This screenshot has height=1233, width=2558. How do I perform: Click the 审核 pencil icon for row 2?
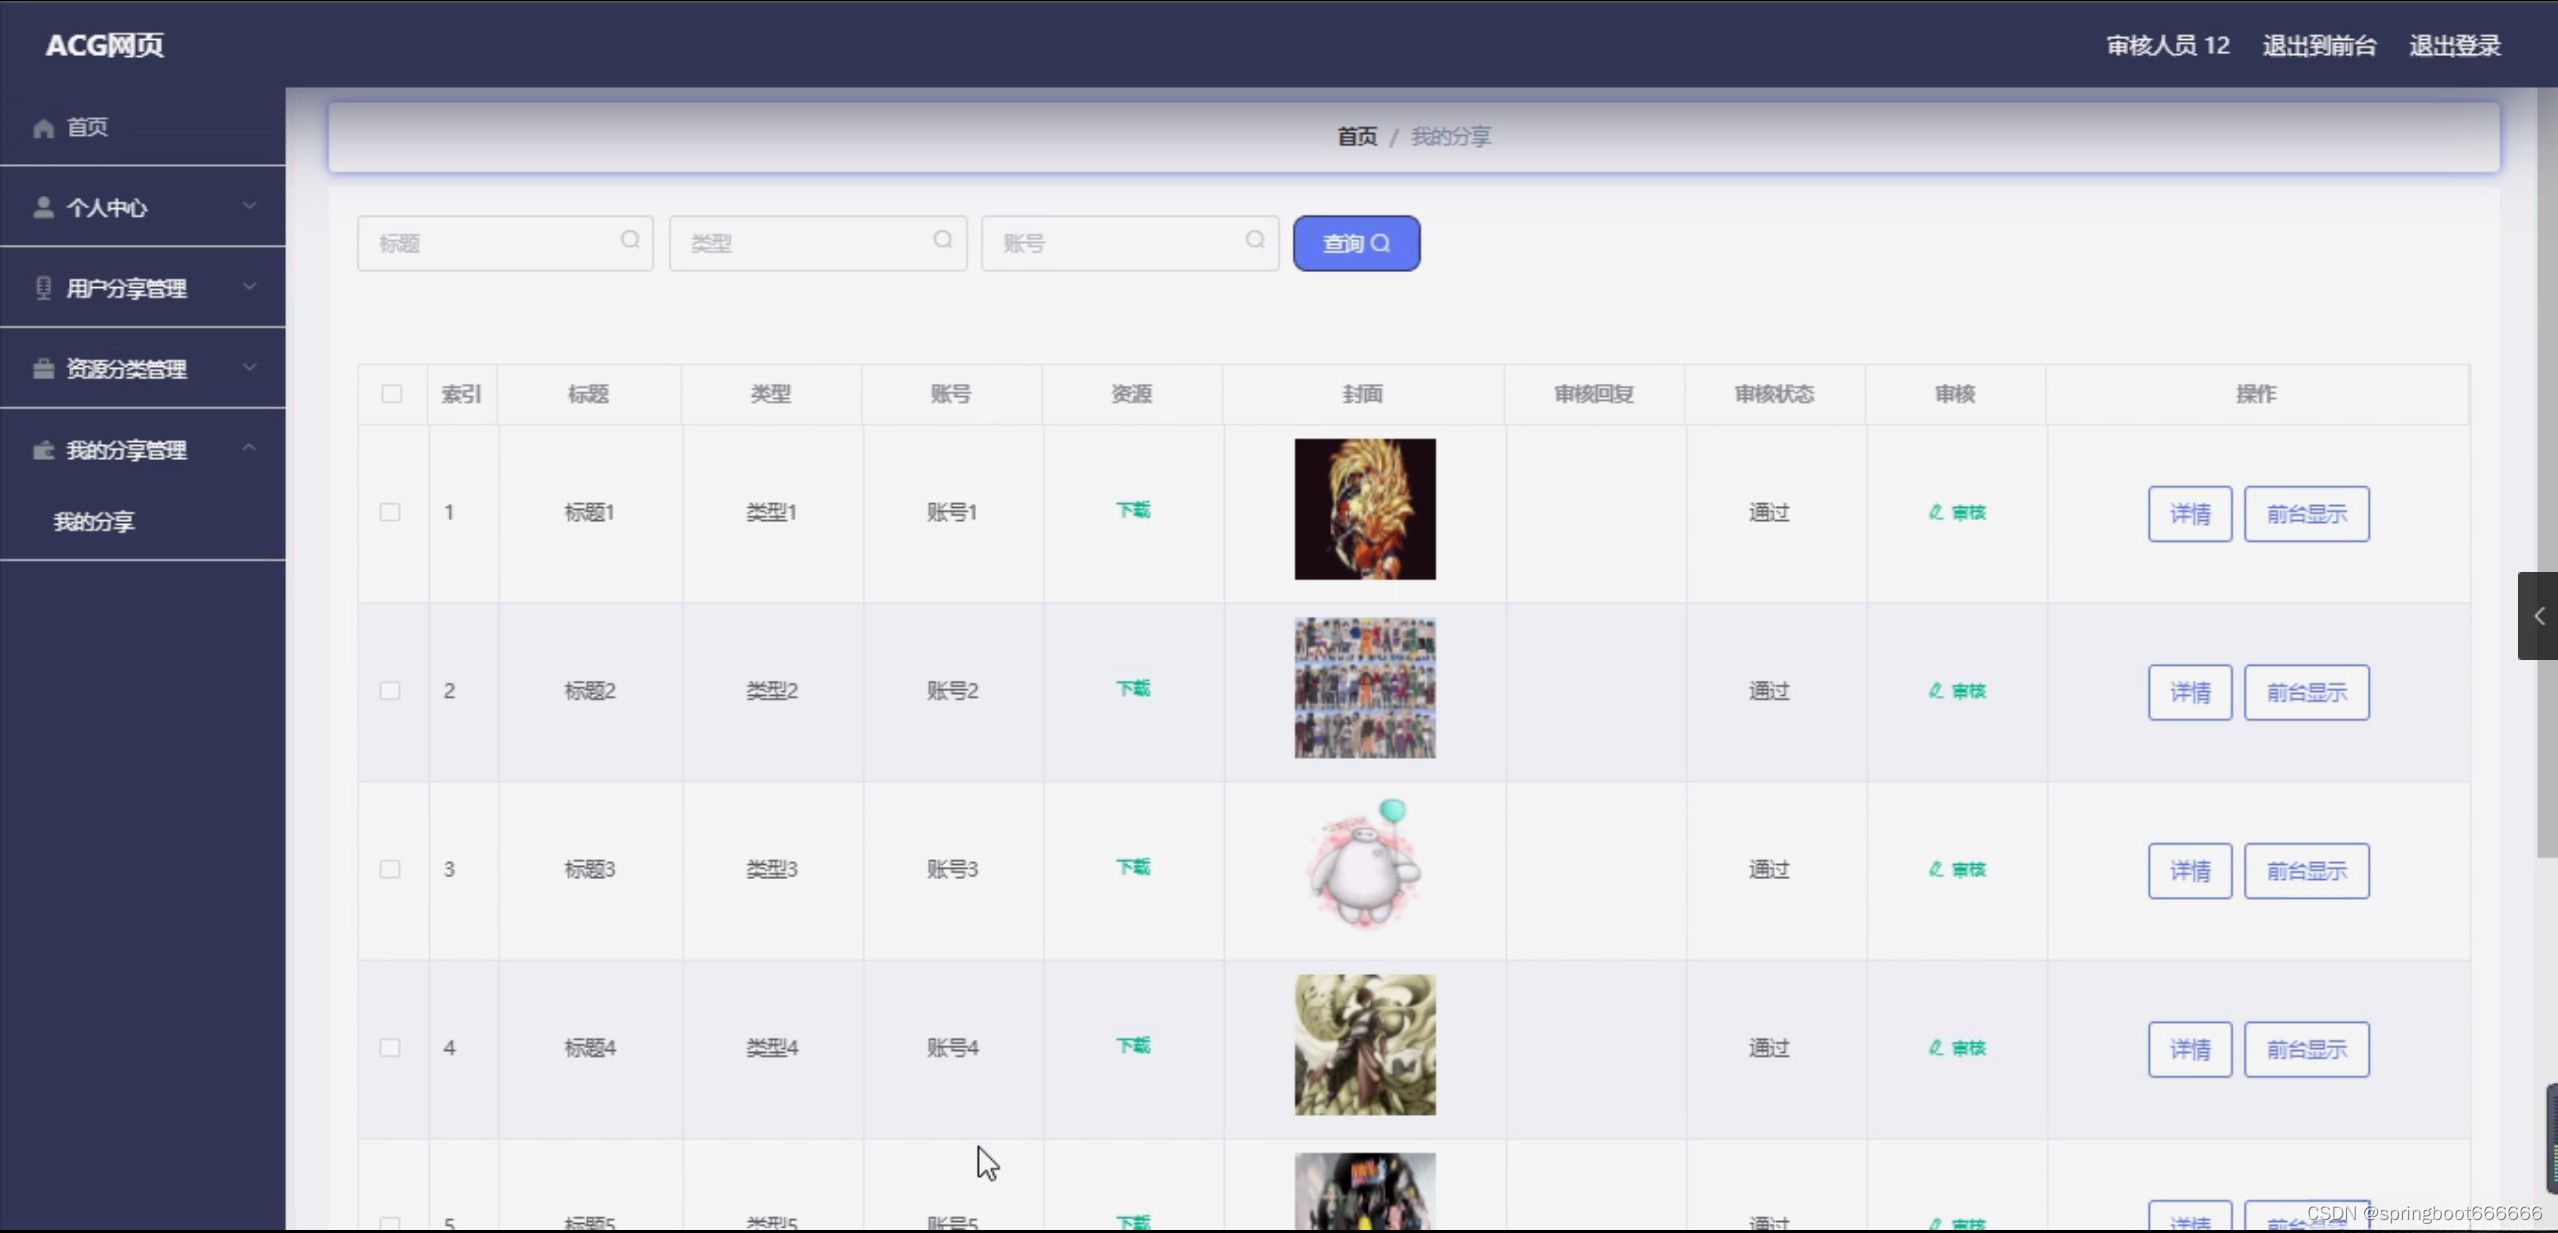pyautogui.click(x=1936, y=690)
